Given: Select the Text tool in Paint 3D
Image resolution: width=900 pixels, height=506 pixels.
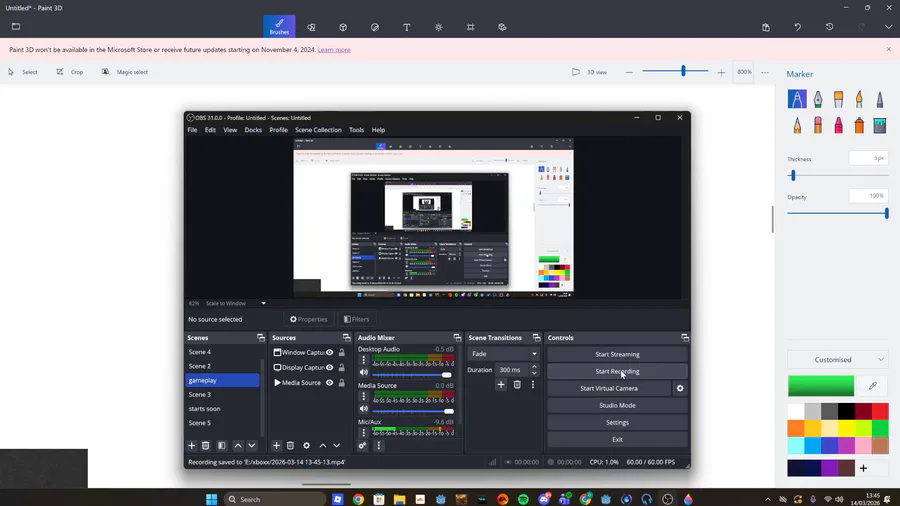Looking at the screenshot, I should [406, 27].
